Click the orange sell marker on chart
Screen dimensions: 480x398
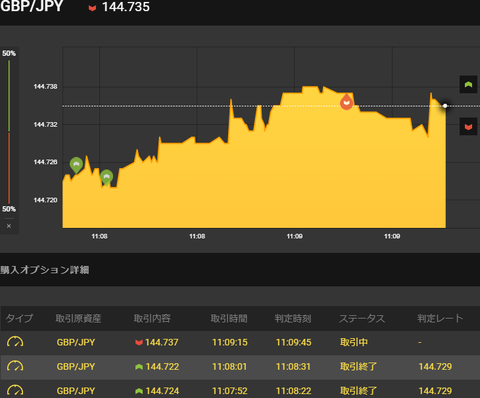[x=347, y=102]
